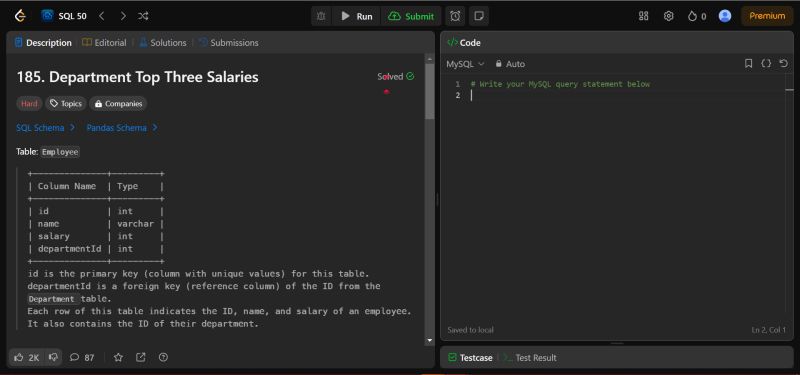The height and width of the screenshot is (375, 800).
Task: Switch to the Submissions tab
Action: 229,43
